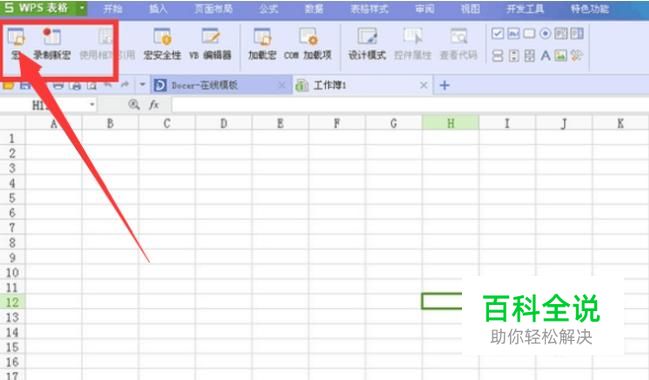The height and width of the screenshot is (380, 649).
Task: Switch to the 特色功能 ribbon tab
Action: (x=590, y=9)
